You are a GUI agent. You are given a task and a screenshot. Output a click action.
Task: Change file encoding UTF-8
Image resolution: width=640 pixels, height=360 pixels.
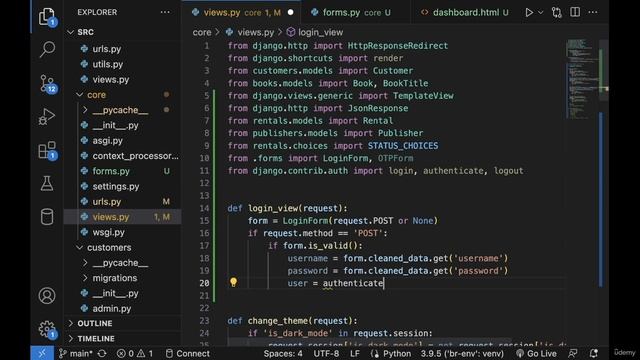coord(326,353)
